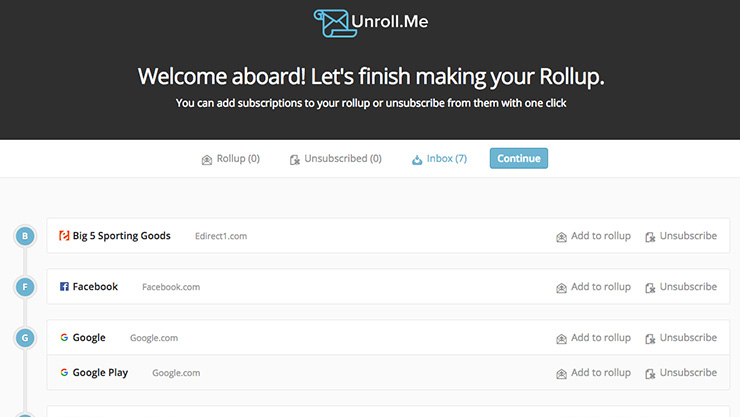
Task: Jump to the letter B timeline marker
Action: pyautogui.click(x=25, y=236)
